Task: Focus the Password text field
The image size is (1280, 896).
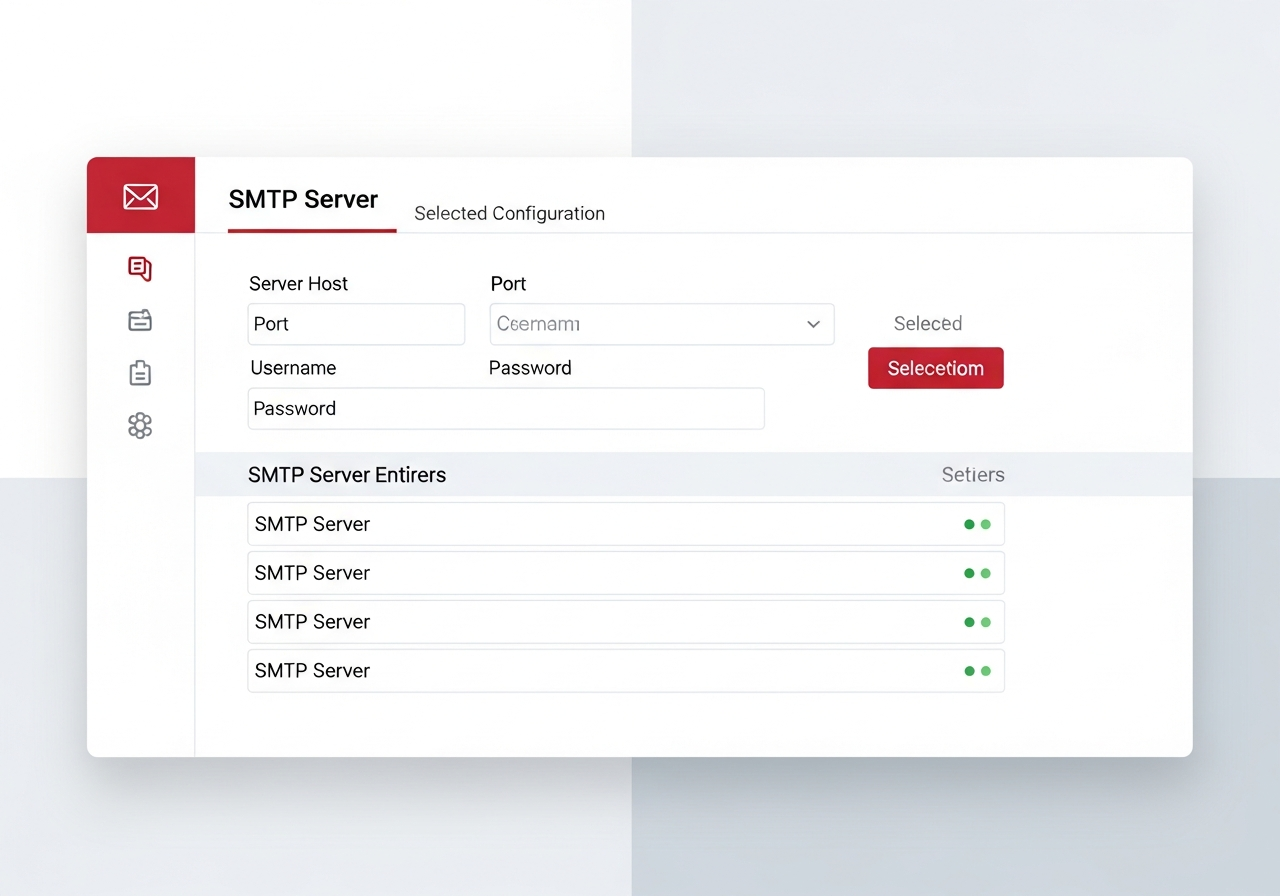Action: pyautogui.click(x=506, y=408)
